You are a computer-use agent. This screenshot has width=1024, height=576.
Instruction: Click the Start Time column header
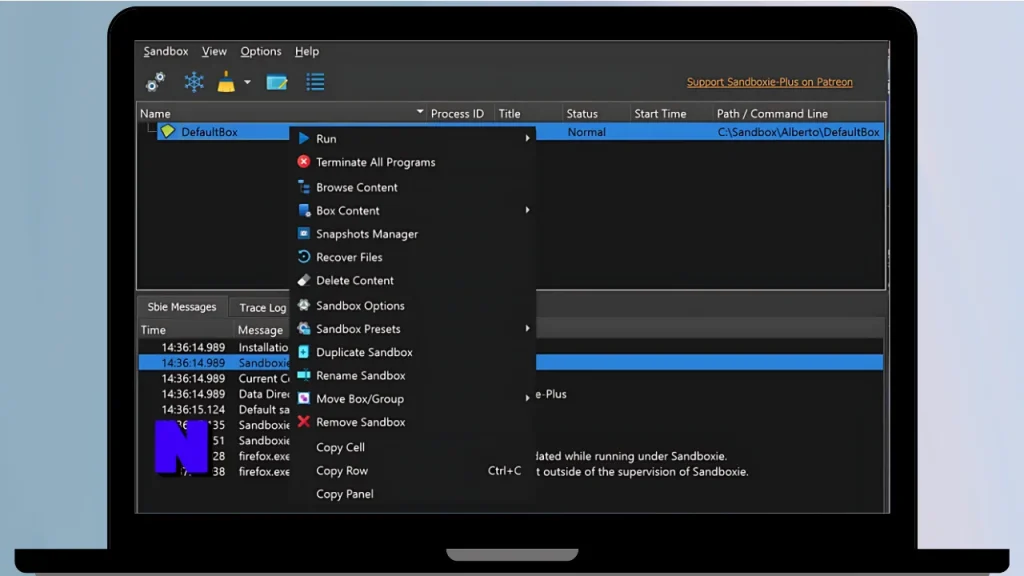point(671,114)
